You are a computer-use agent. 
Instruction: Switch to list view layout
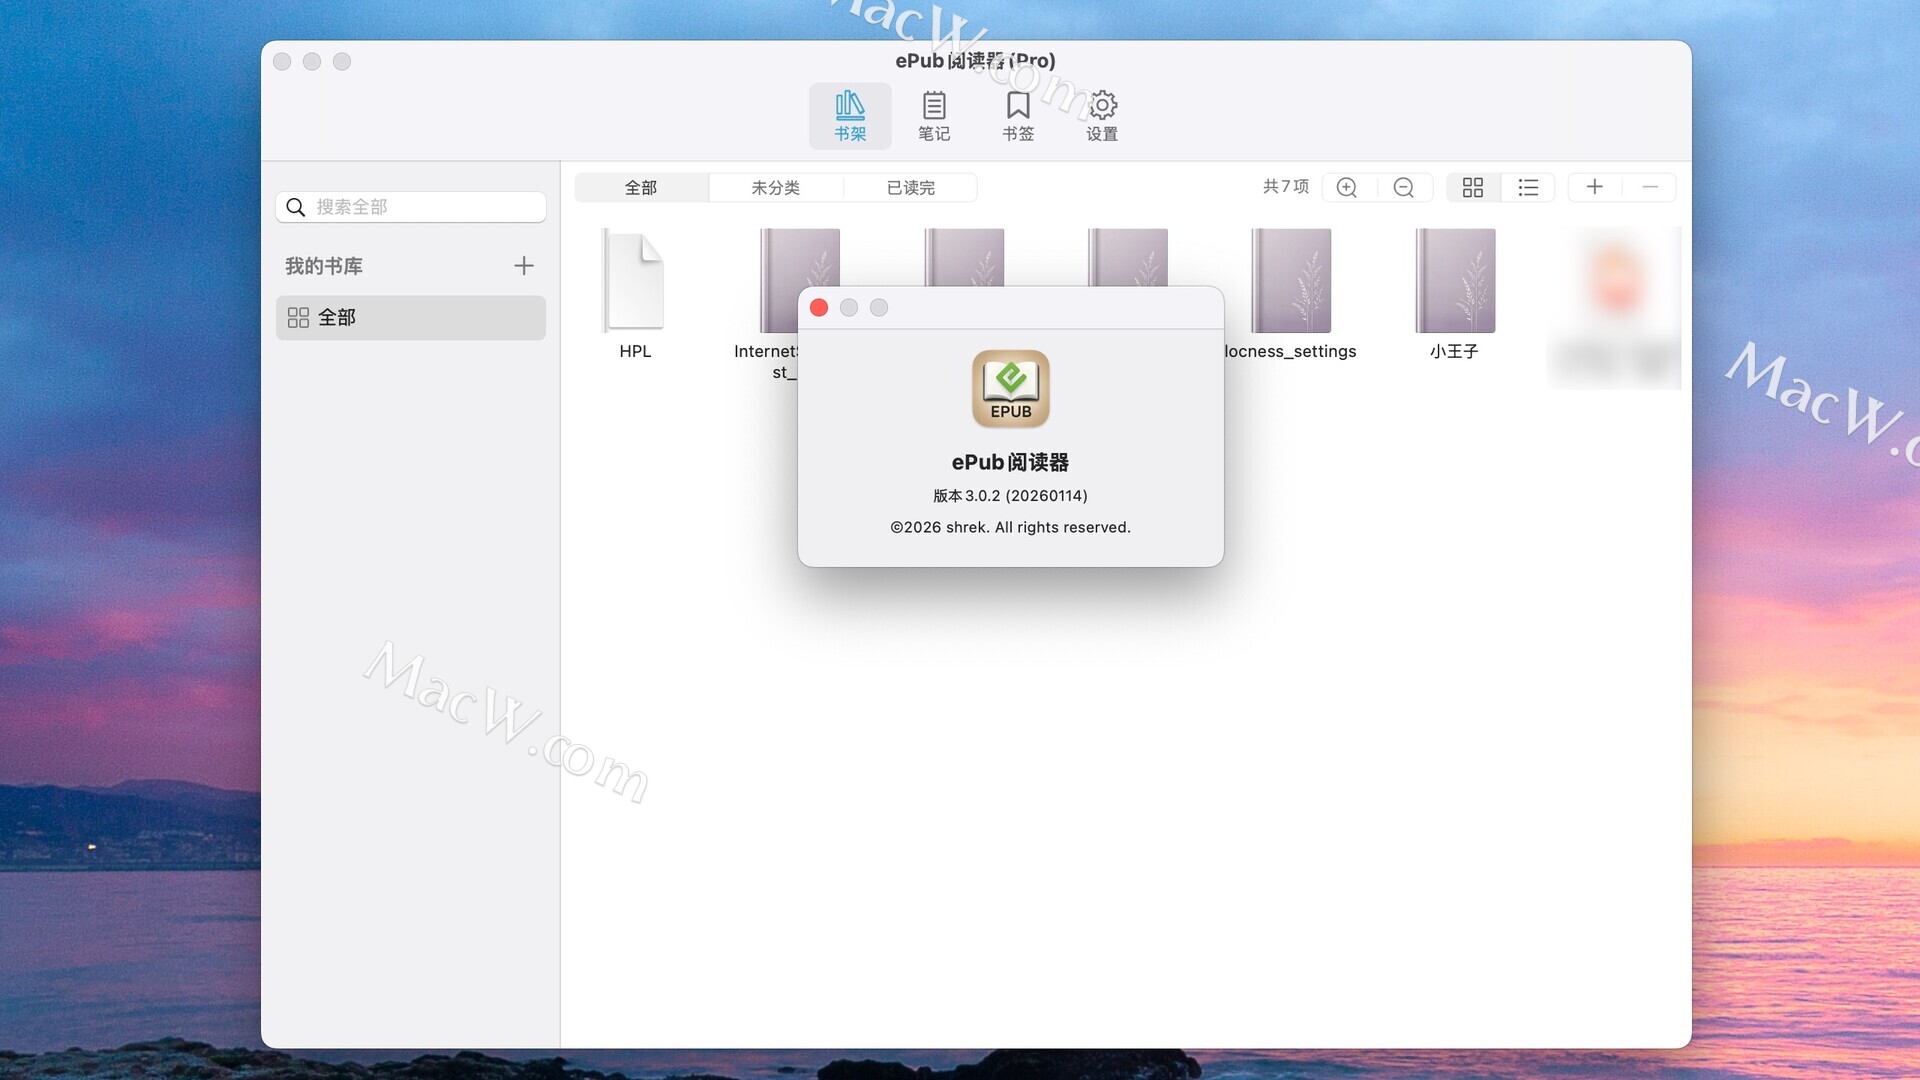click(x=1528, y=188)
